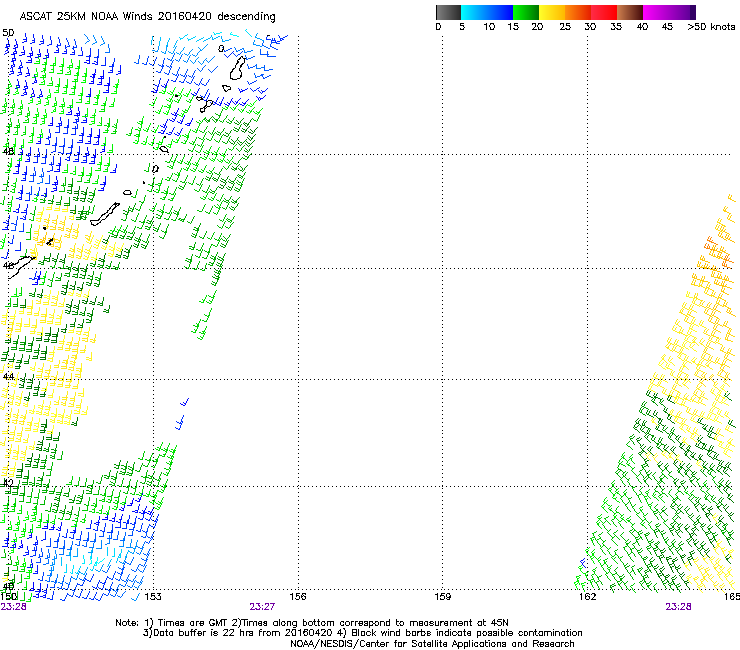This screenshot has width=740, height=650.
Task: Click the 'NOAA/NESDIS/Center for Satellite Applications and Research' credit
Action: click(x=432, y=643)
